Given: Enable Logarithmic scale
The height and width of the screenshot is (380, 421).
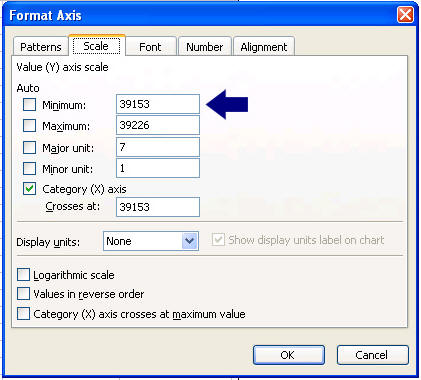Looking at the screenshot, I should click(23, 275).
